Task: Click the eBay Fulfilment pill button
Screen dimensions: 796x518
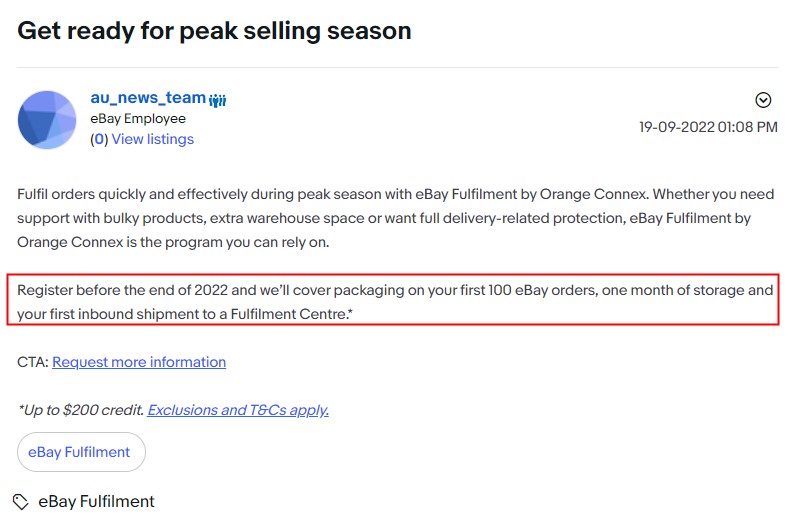Action: click(81, 452)
